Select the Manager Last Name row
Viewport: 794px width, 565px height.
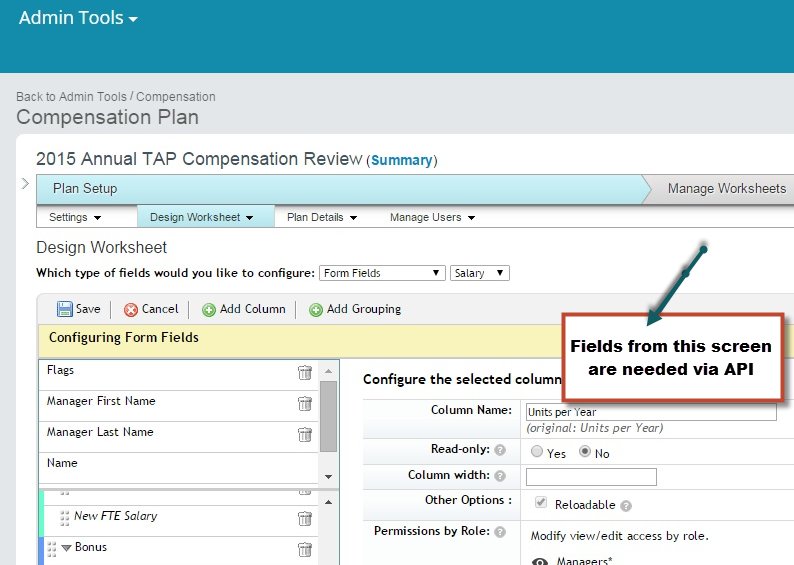click(178, 437)
